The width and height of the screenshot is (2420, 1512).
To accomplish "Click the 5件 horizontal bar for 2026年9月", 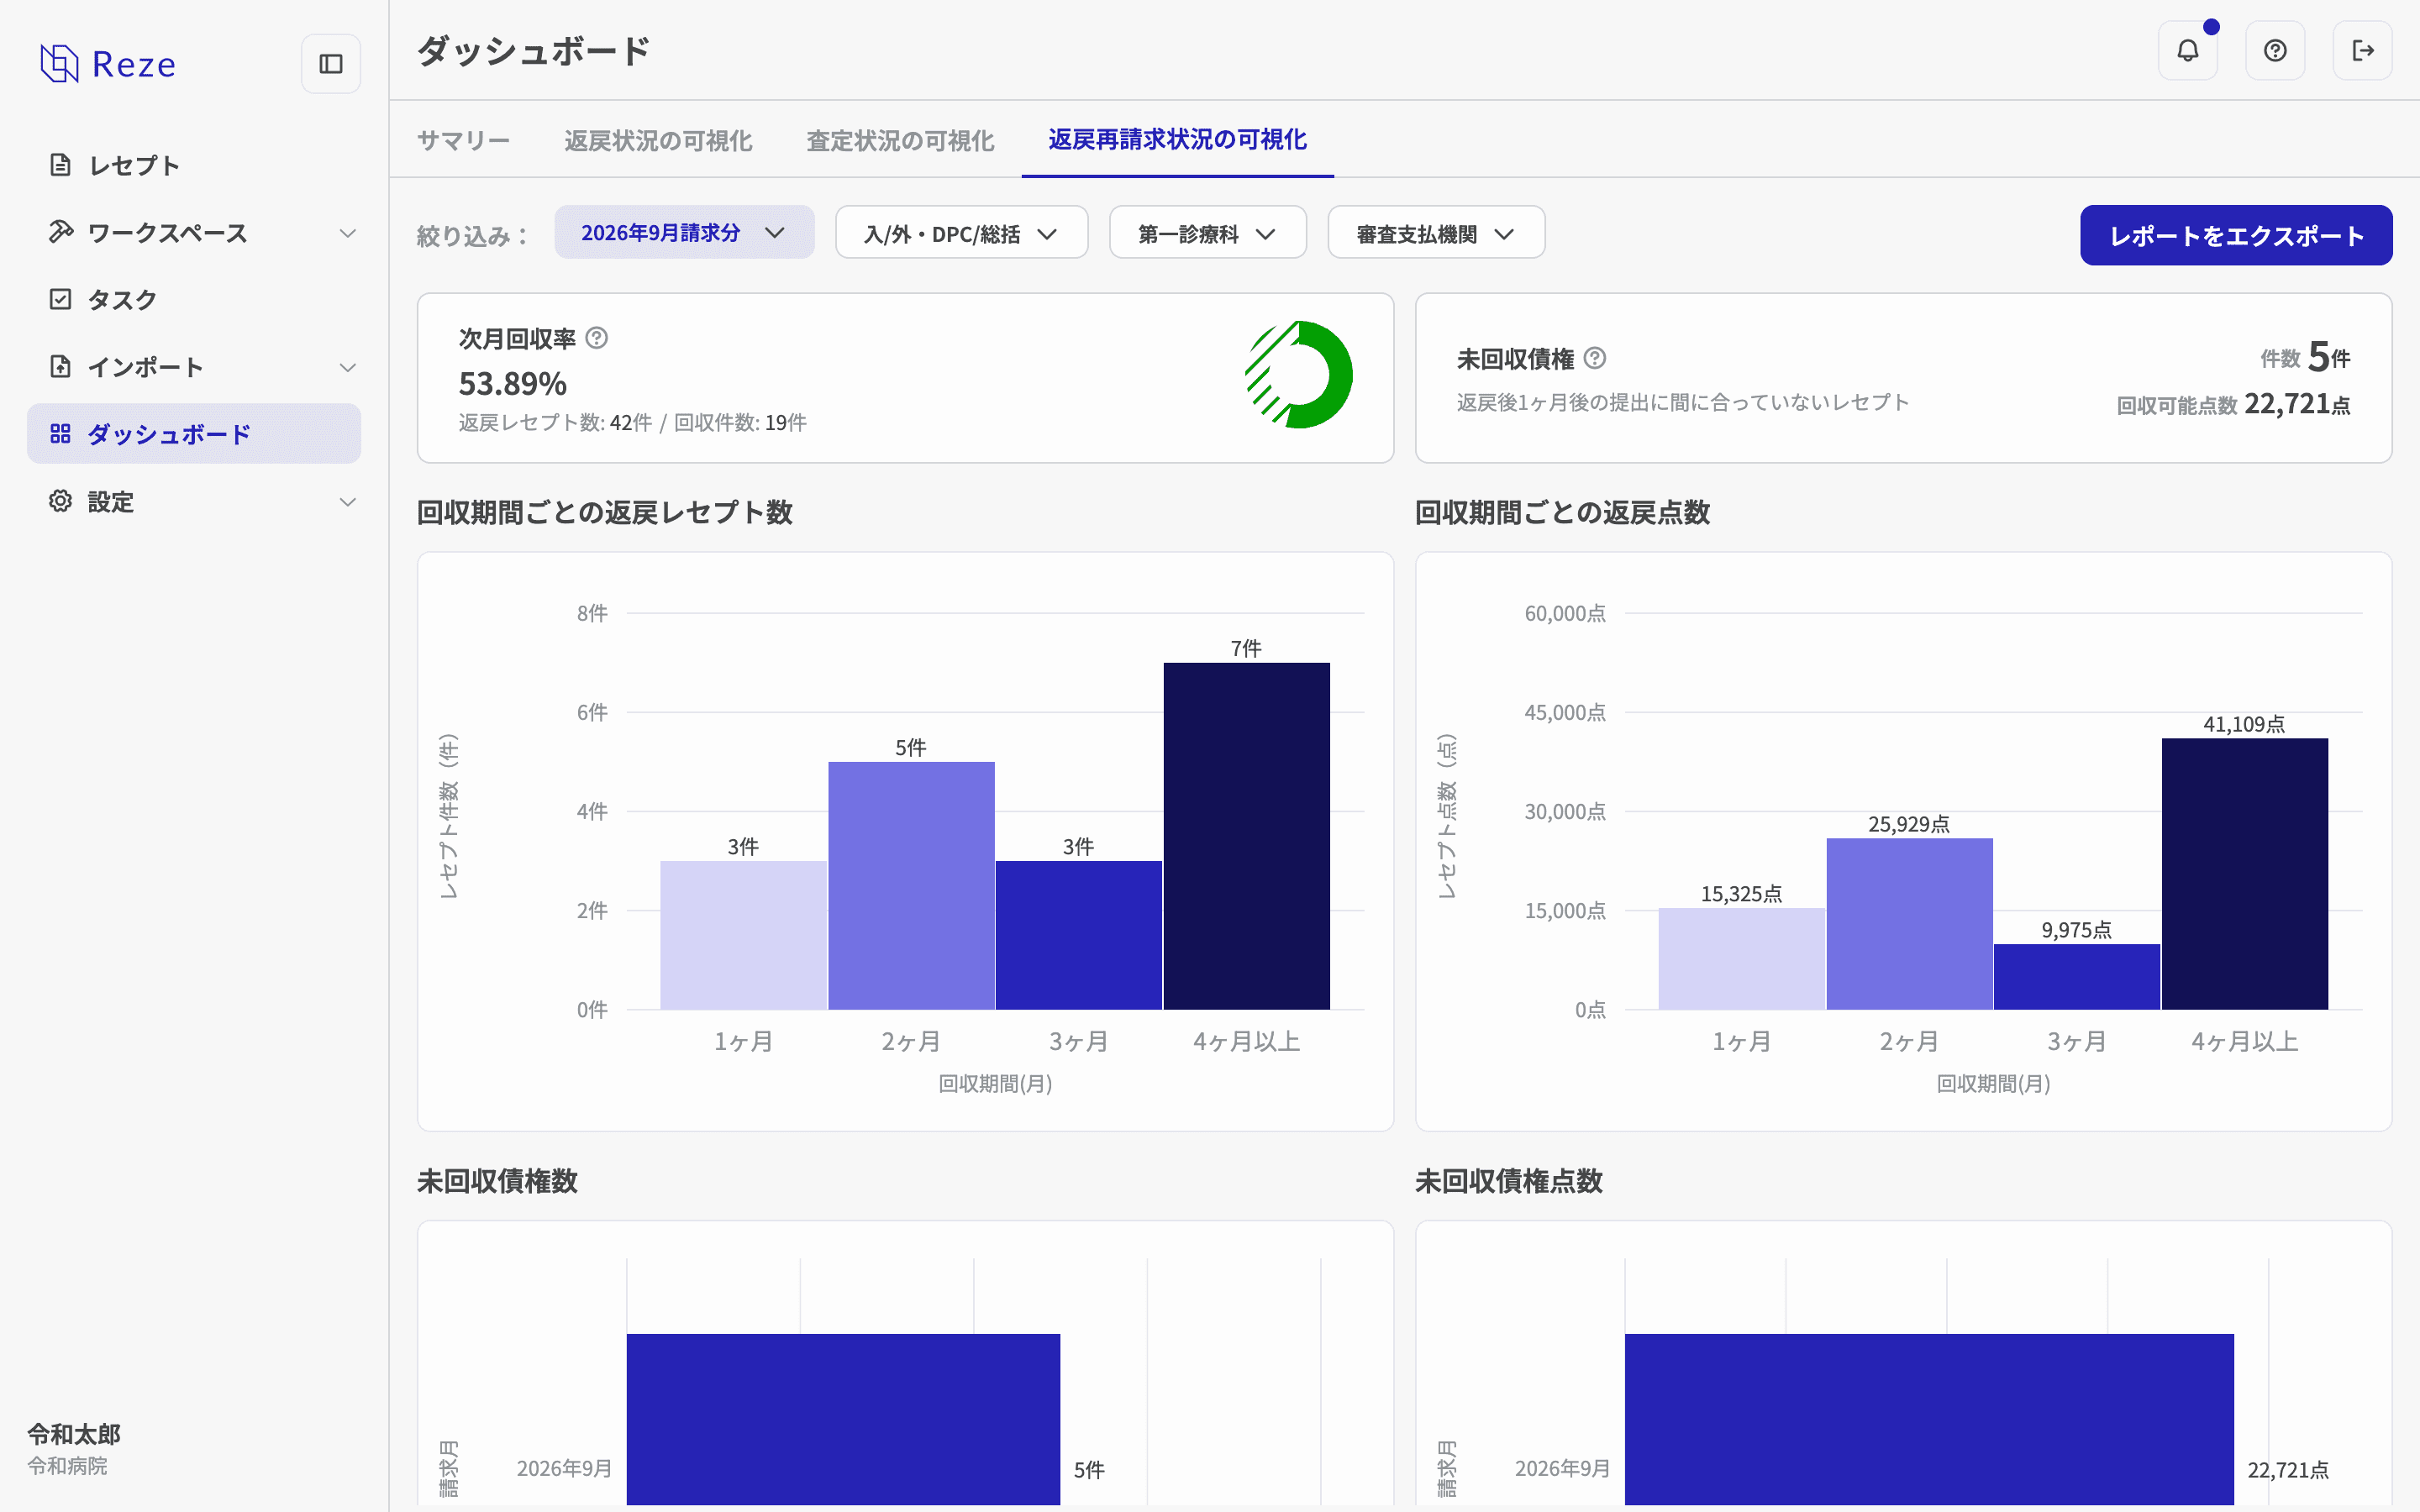I will (x=843, y=1418).
